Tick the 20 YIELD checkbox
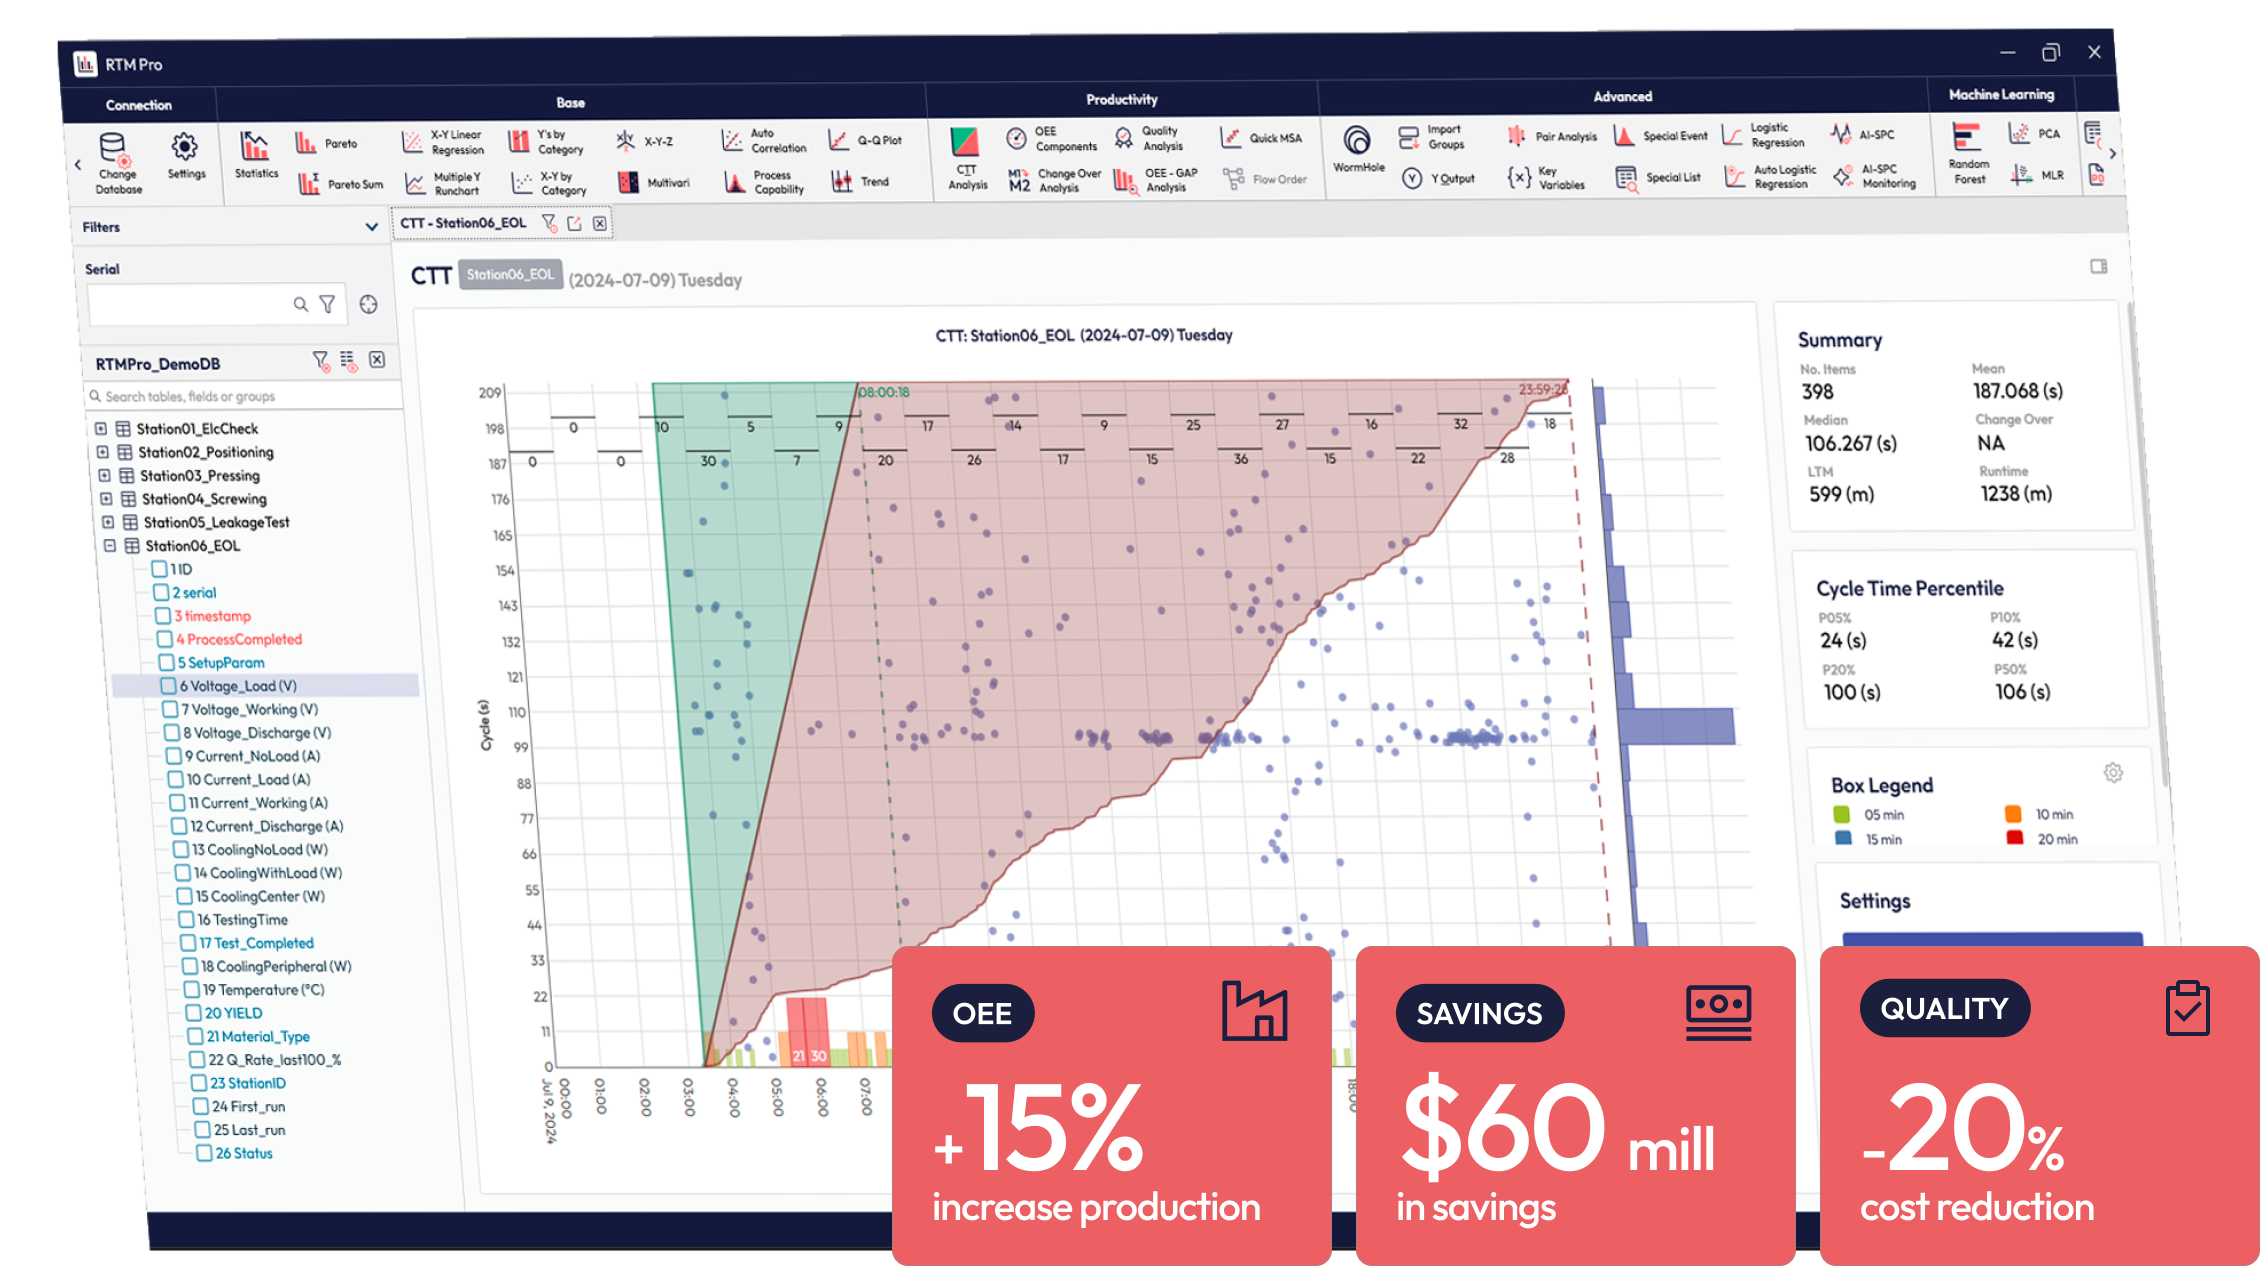The height and width of the screenshot is (1266, 2260). tap(194, 1013)
